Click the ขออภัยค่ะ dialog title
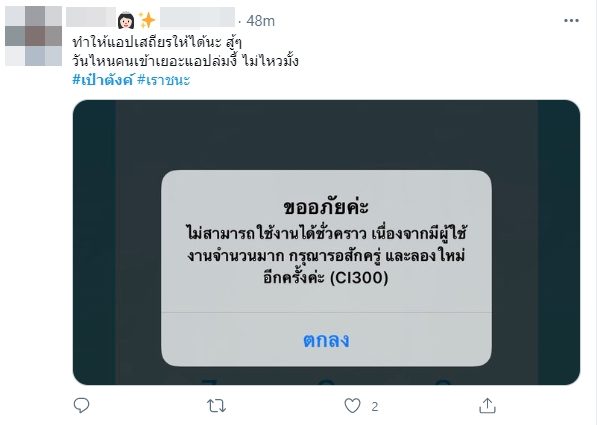Viewport: 597px width, 425px height. [x=326, y=207]
